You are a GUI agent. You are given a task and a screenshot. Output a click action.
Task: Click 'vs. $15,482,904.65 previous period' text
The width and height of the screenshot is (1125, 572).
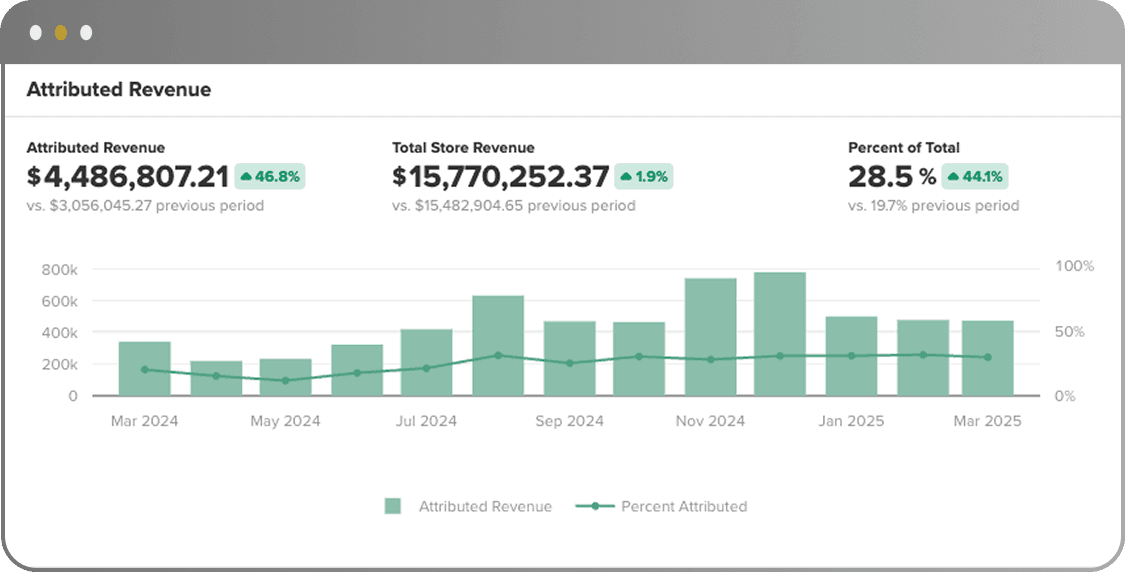(x=514, y=206)
